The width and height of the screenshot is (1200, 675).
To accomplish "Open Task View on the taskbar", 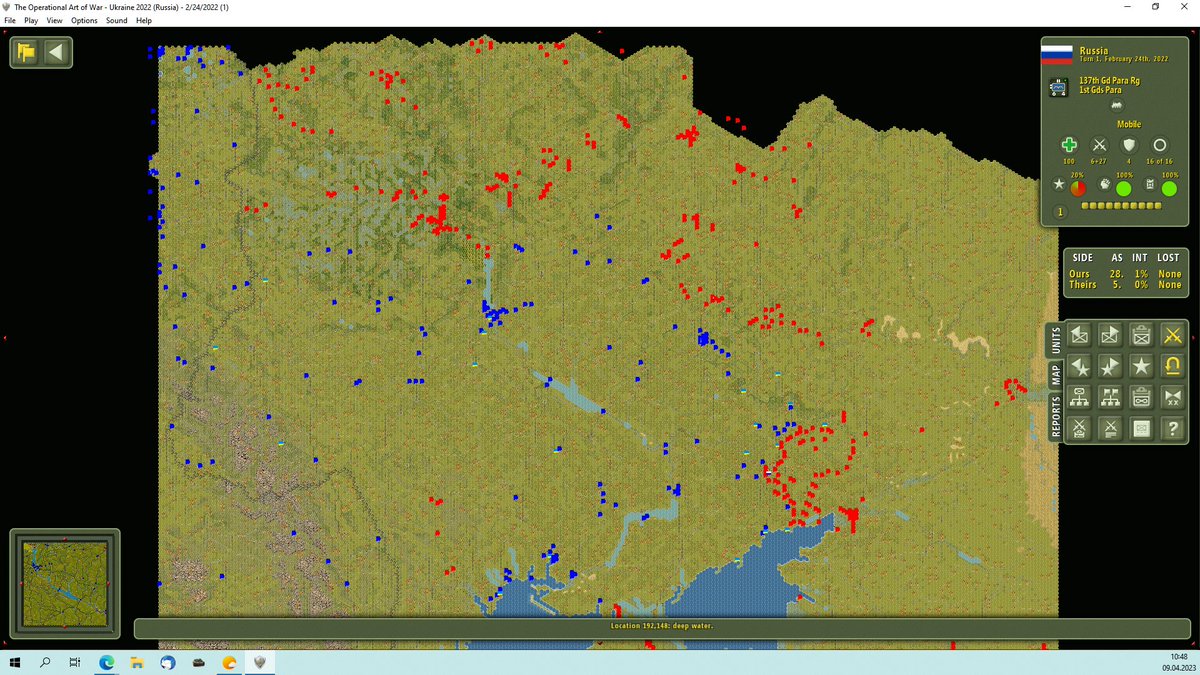I will [x=75, y=662].
